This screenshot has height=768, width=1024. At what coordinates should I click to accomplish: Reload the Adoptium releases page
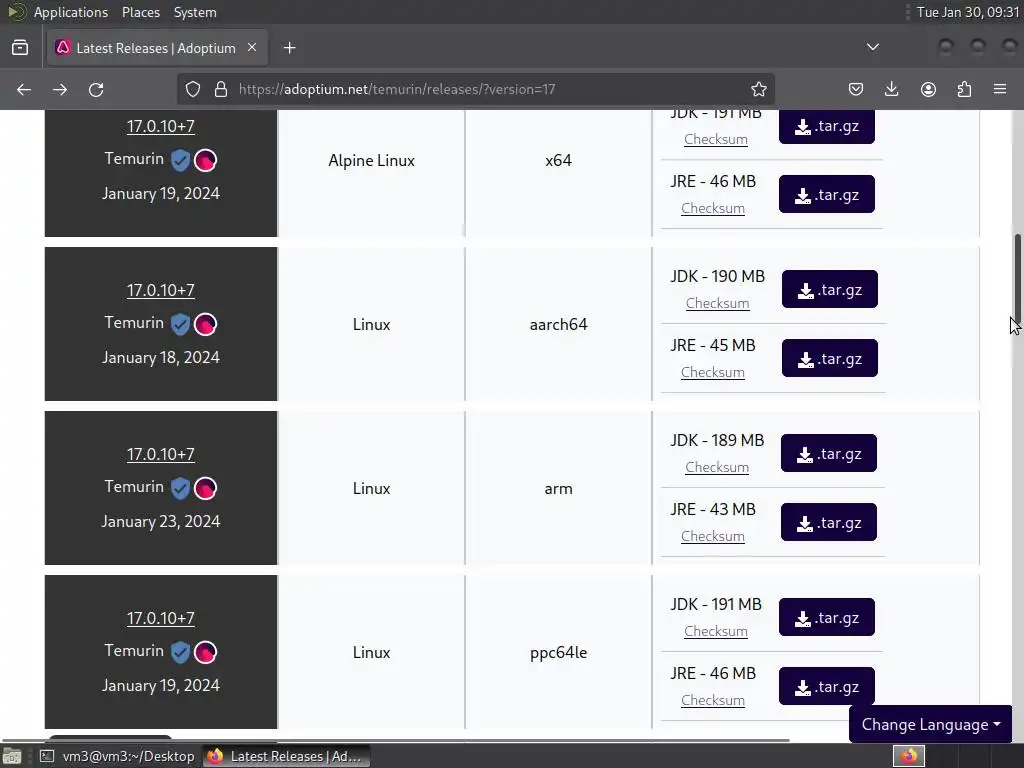pos(96,89)
